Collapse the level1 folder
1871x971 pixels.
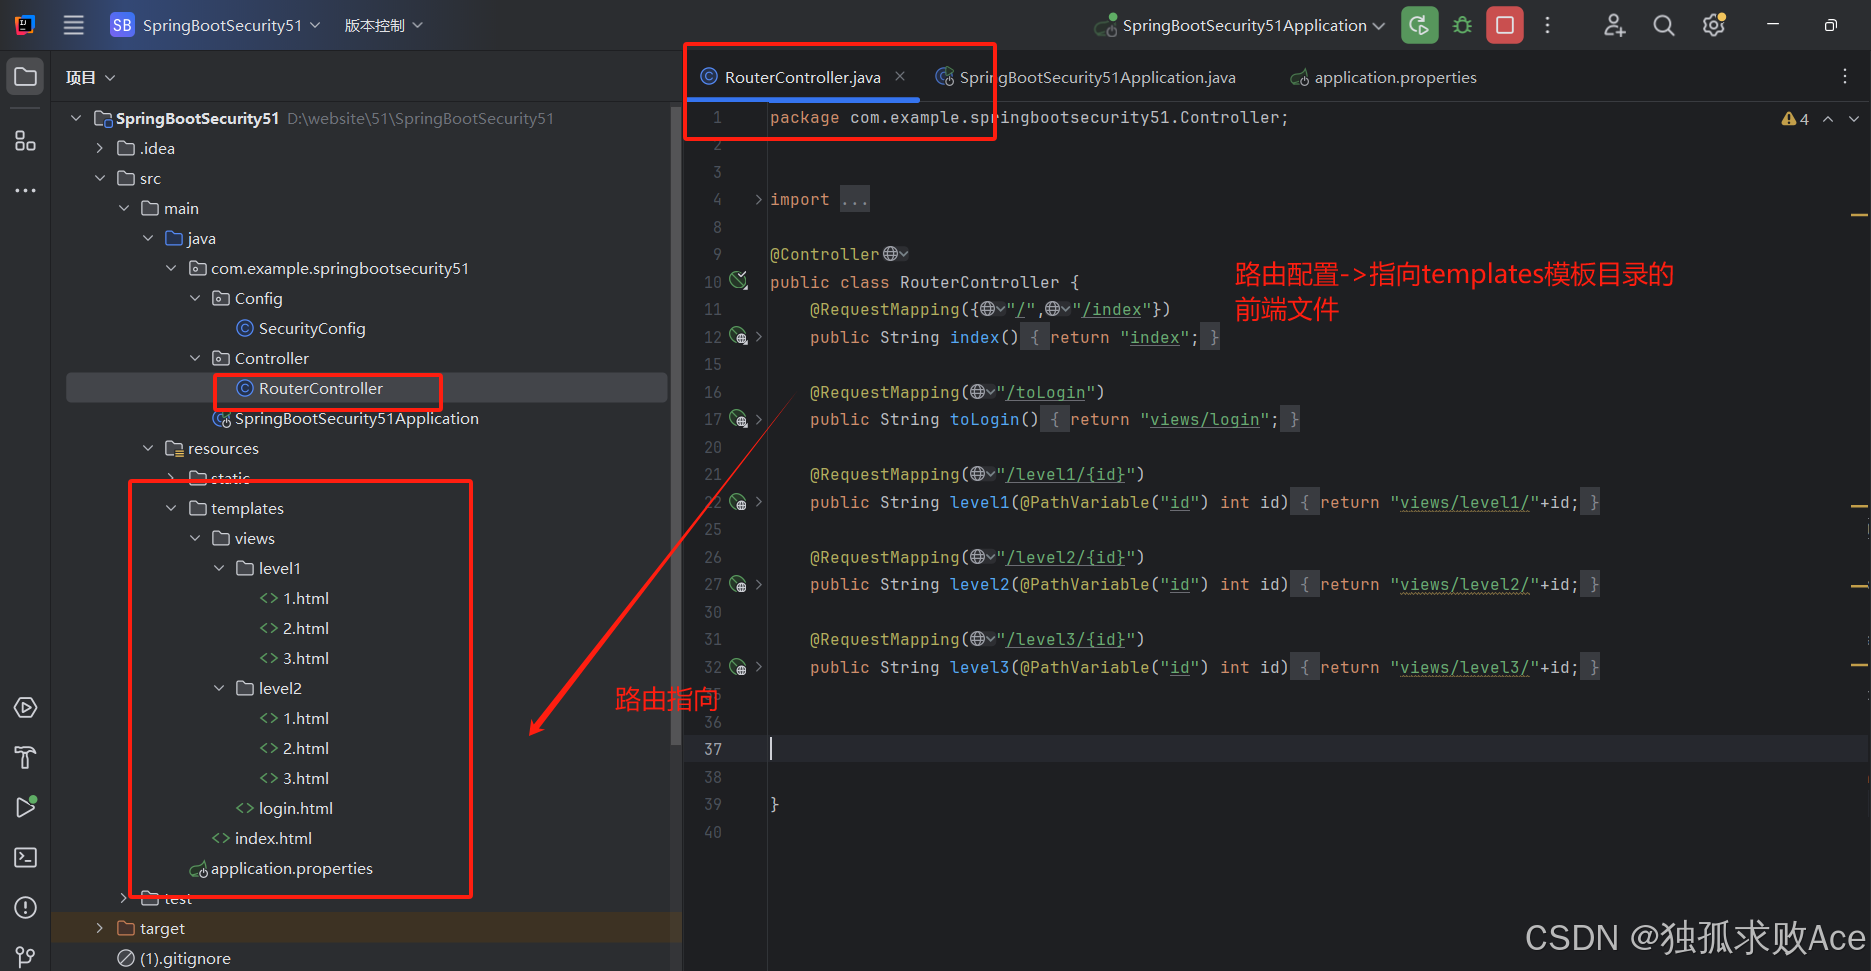click(x=219, y=568)
